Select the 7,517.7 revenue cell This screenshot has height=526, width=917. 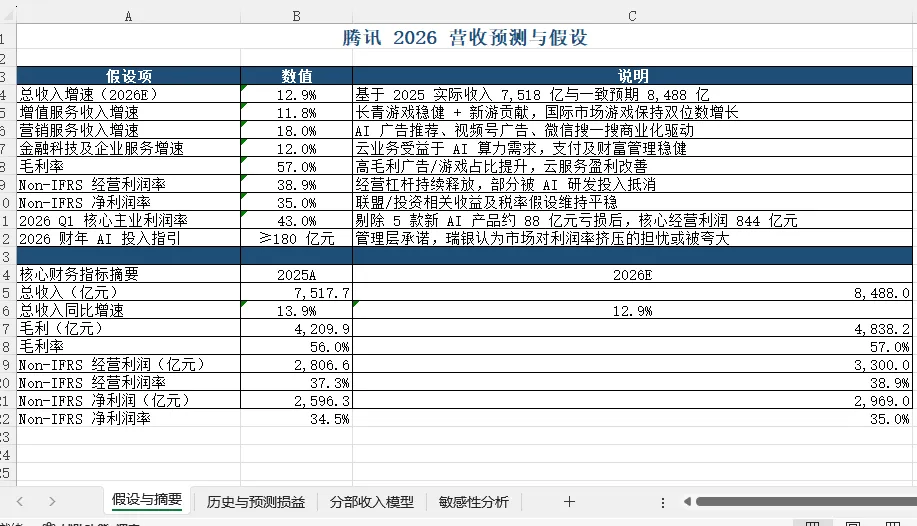click(297, 293)
